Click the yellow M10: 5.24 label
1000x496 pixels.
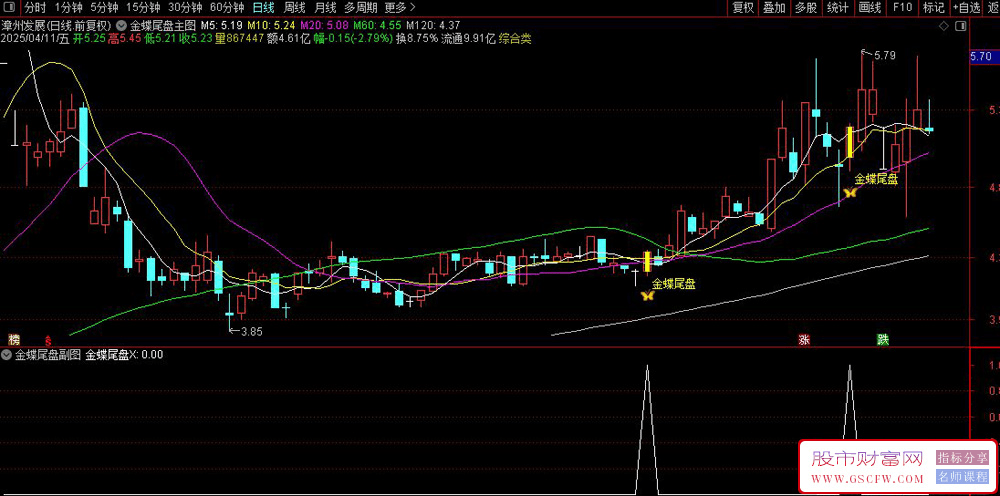coord(272,26)
